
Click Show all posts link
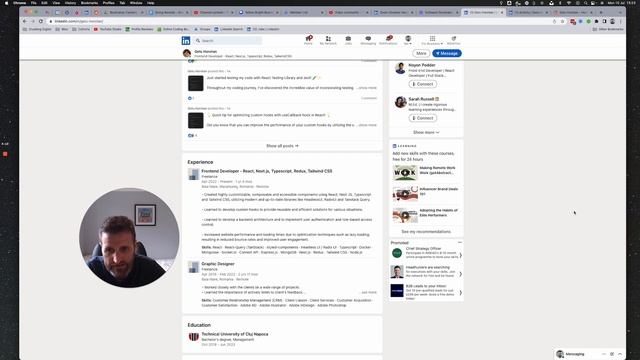282,146
